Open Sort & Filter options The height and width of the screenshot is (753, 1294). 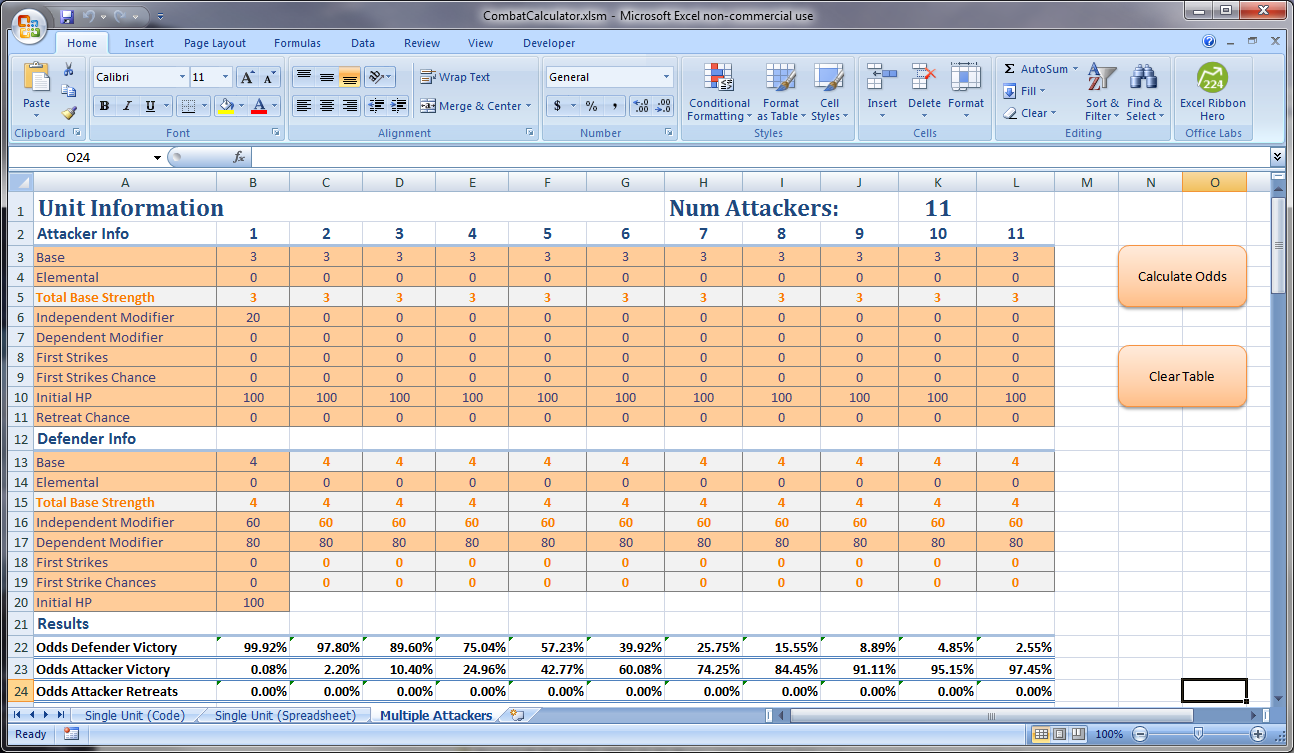click(1101, 92)
